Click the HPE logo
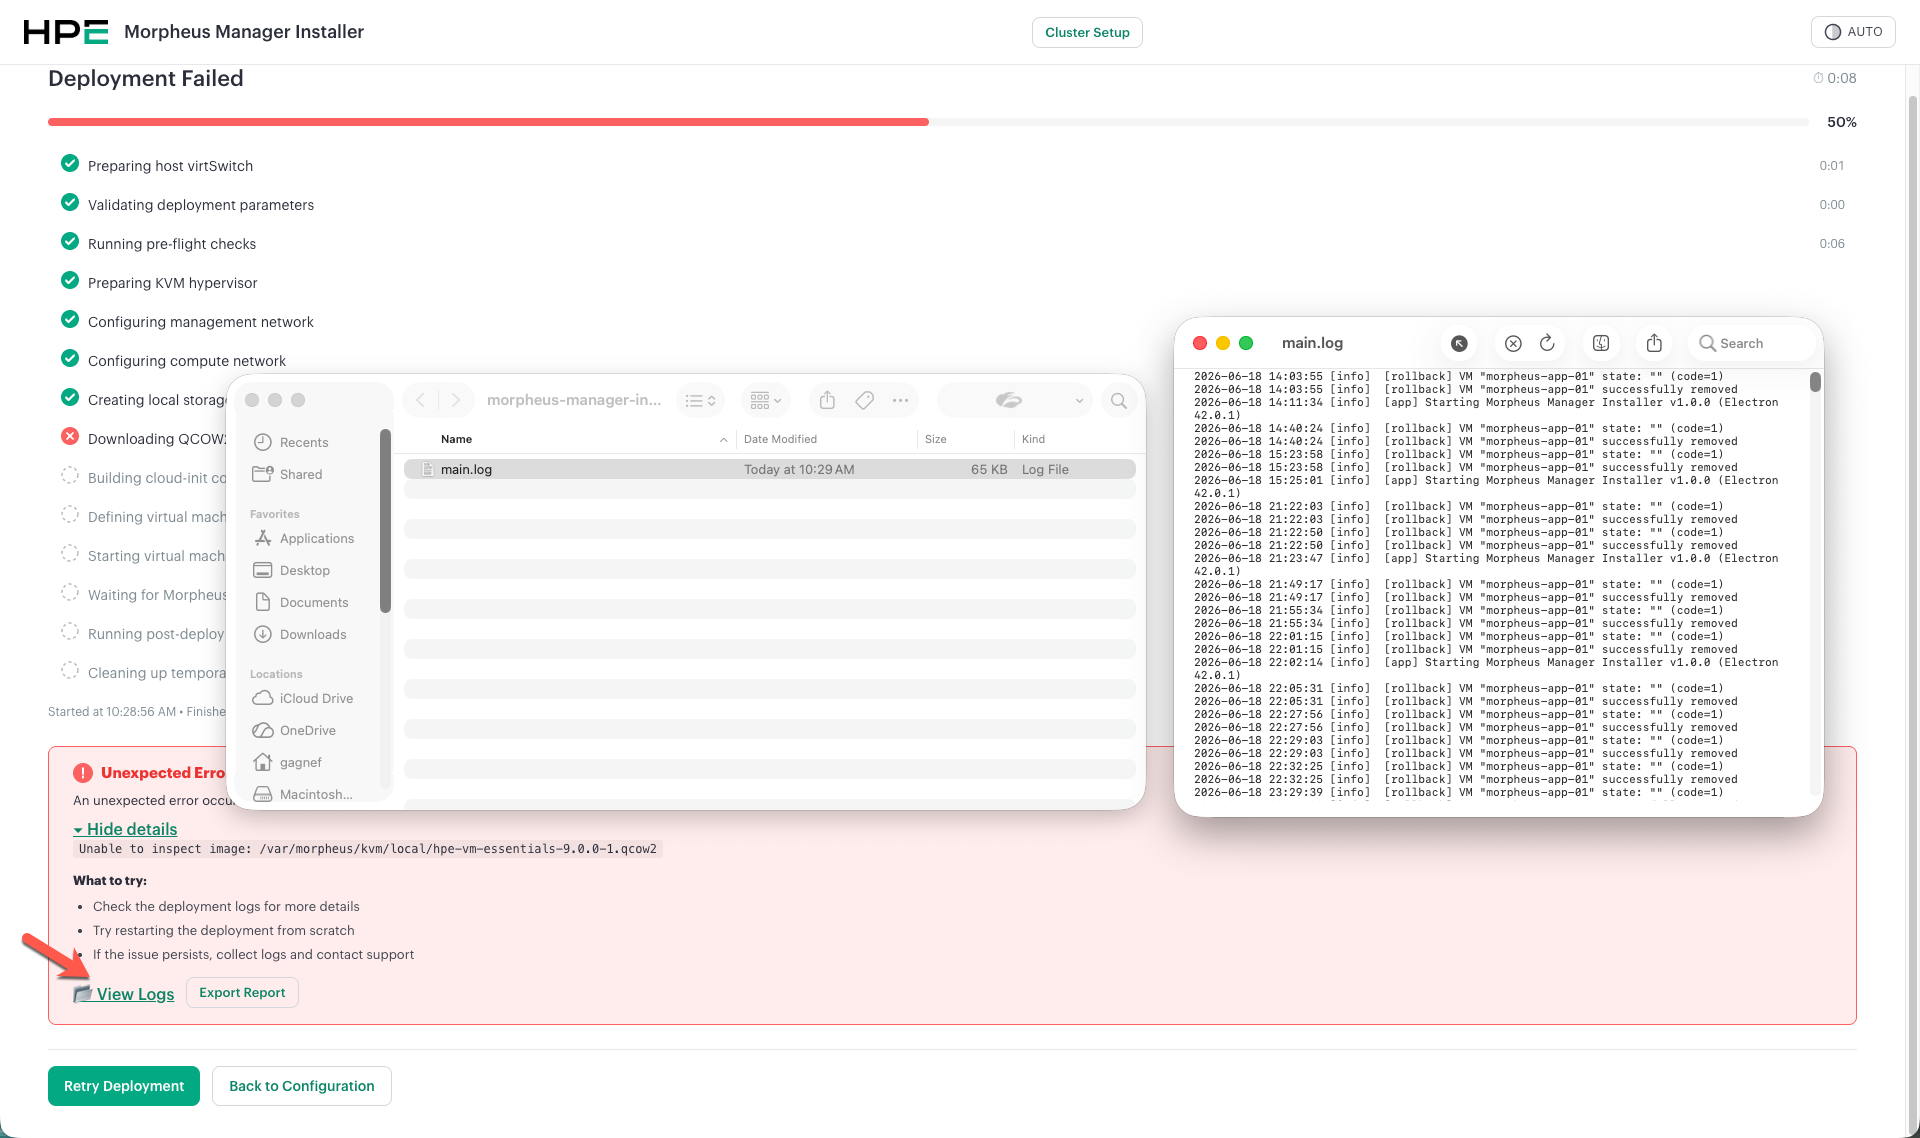The height and width of the screenshot is (1138, 1920). tap(66, 32)
